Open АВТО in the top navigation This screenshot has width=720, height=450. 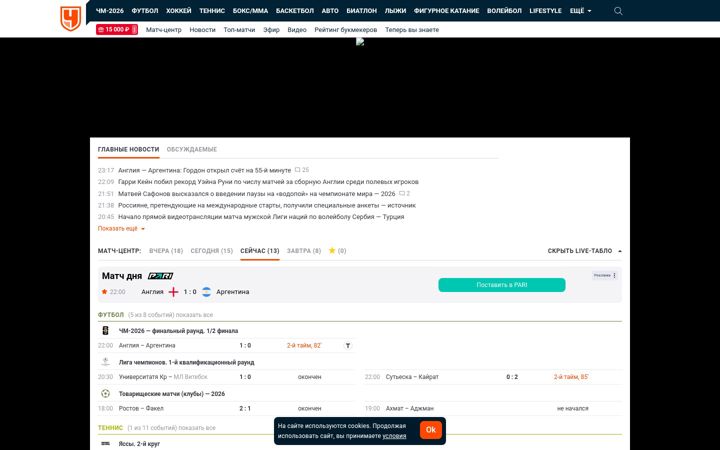coord(330,11)
